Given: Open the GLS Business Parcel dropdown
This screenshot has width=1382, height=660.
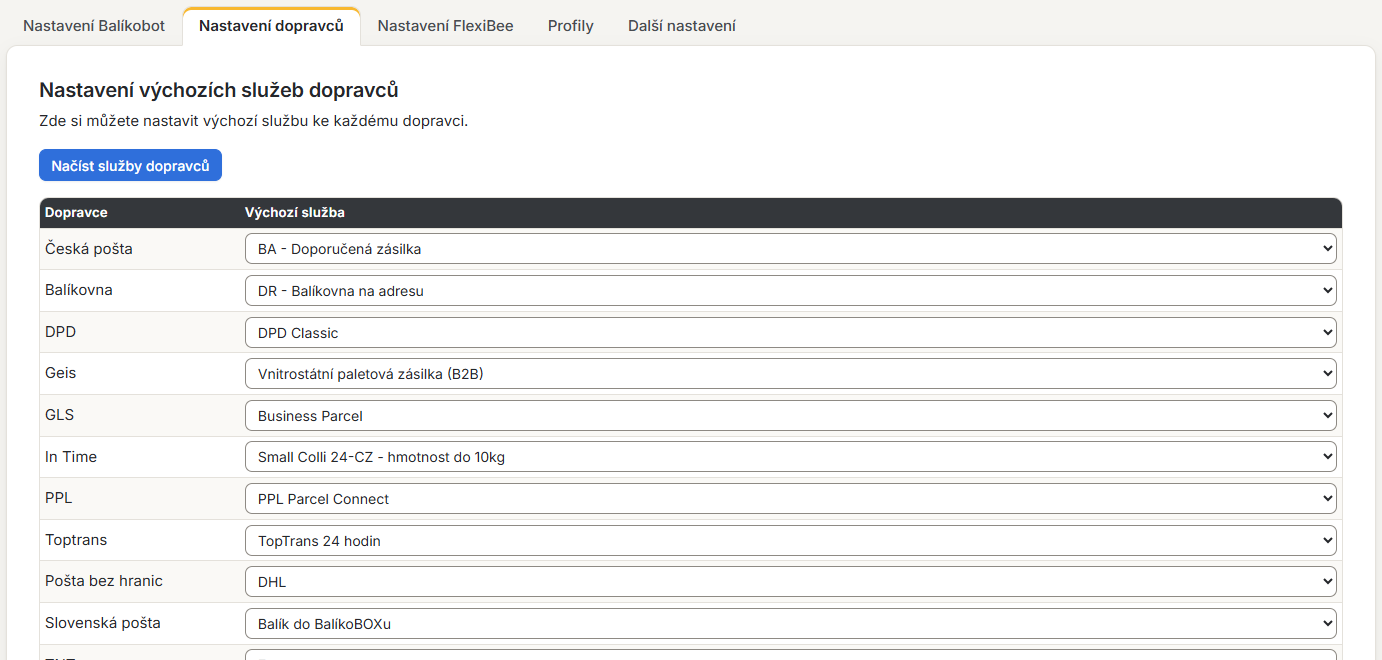Looking at the screenshot, I should (x=790, y=415).
